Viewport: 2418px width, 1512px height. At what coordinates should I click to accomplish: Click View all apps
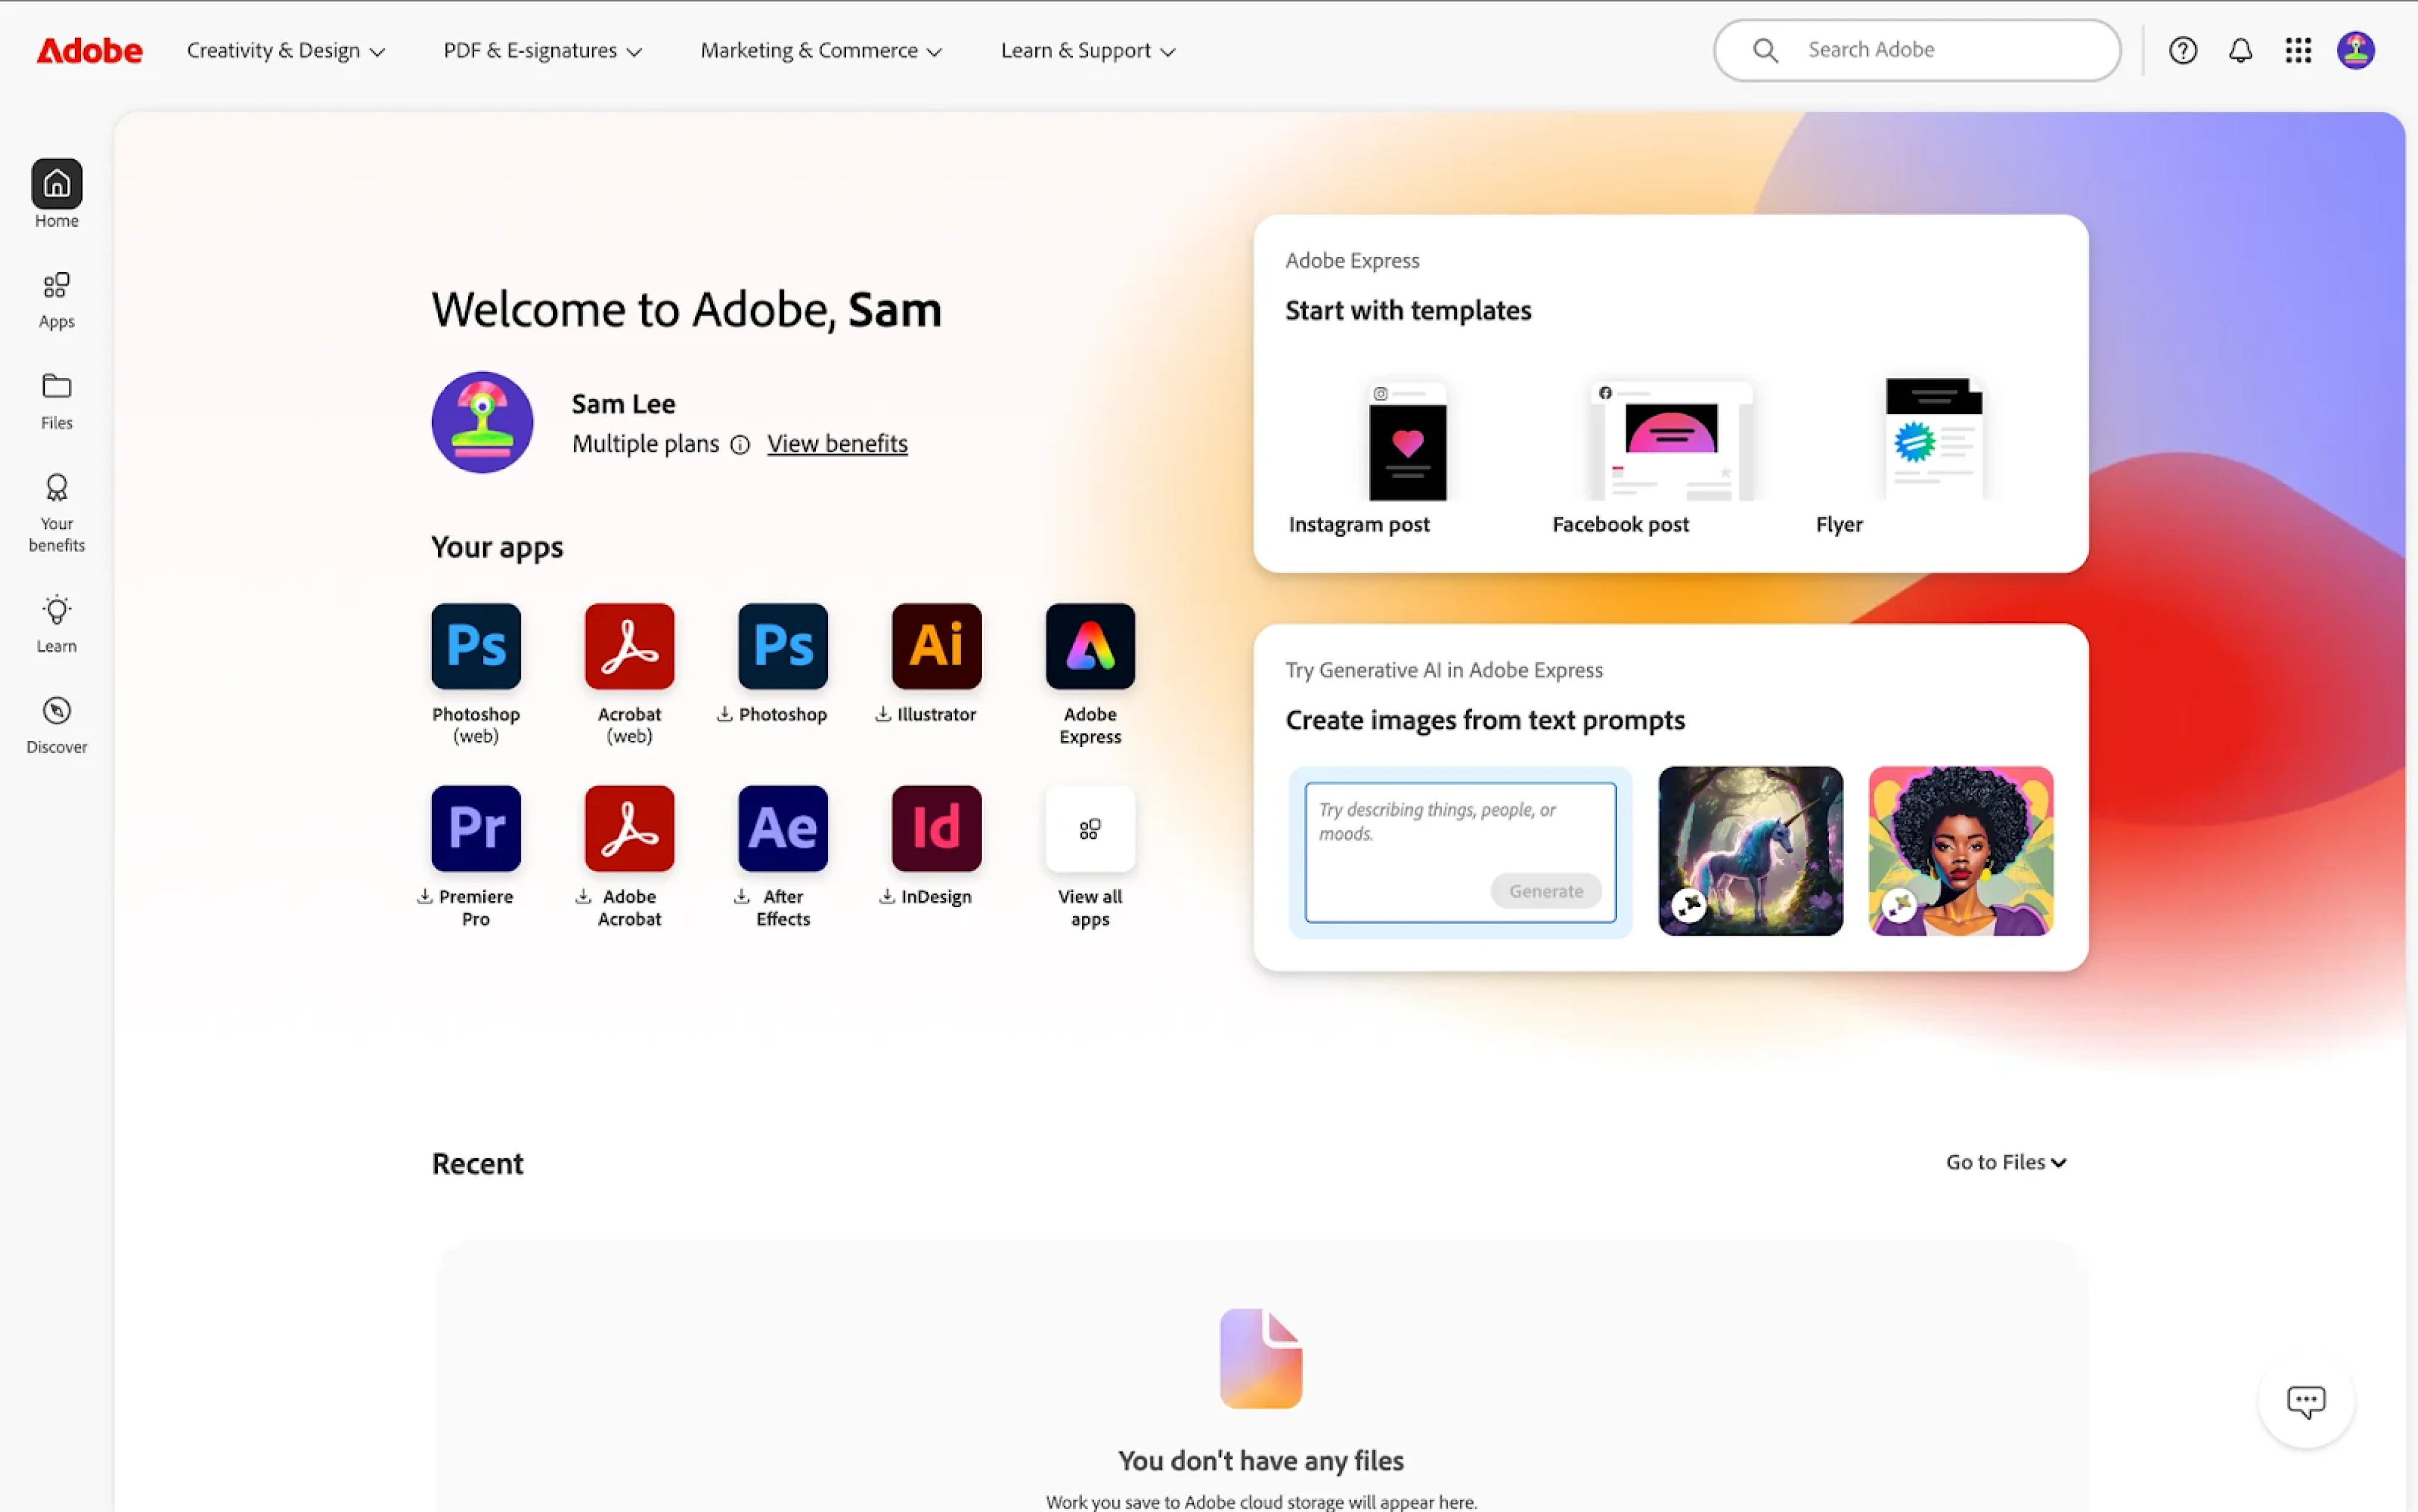(1089, 828)
